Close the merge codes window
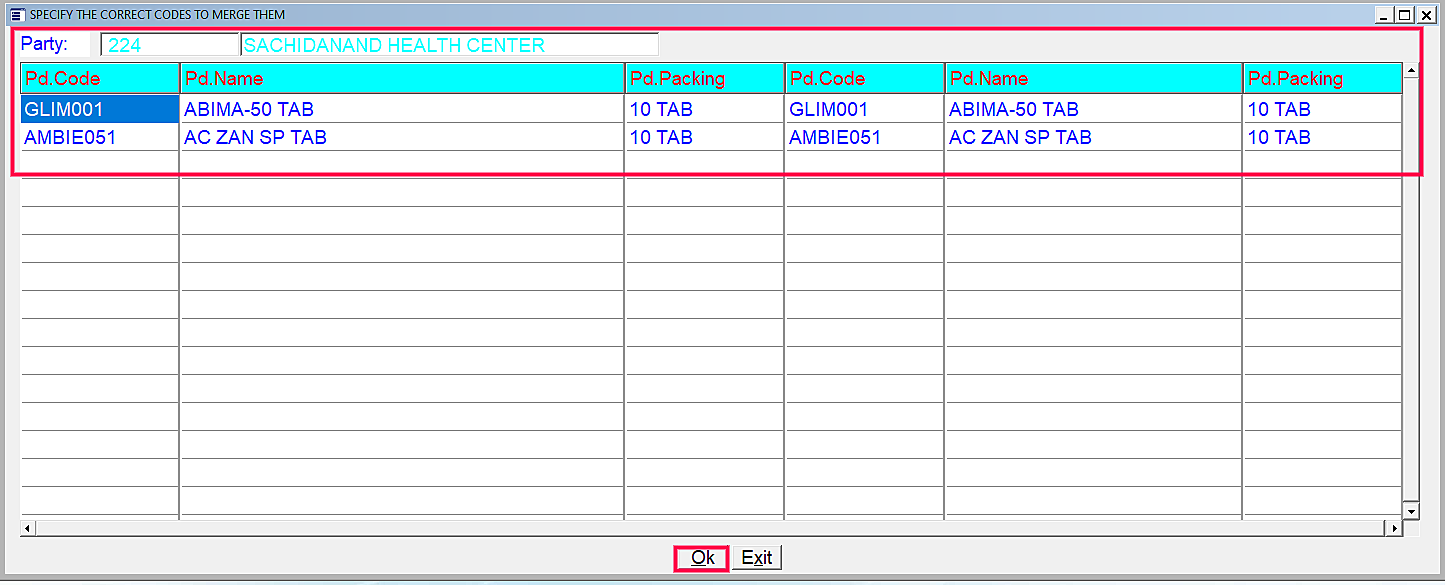Screen dimensions: 1445x585 click(1426, 15)
